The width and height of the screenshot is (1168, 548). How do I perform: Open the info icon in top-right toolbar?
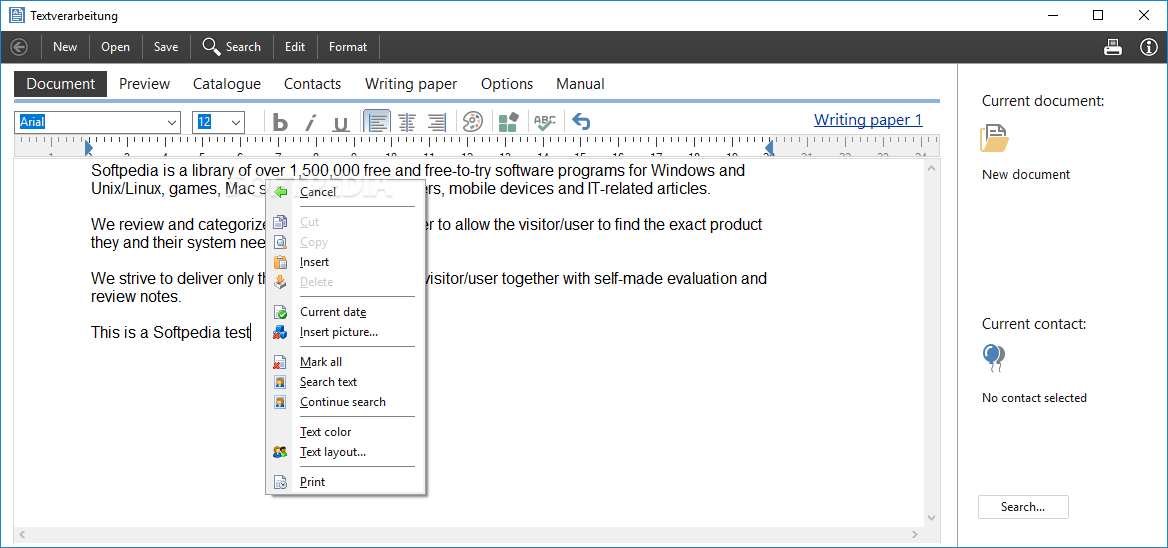coord(1149,47)
